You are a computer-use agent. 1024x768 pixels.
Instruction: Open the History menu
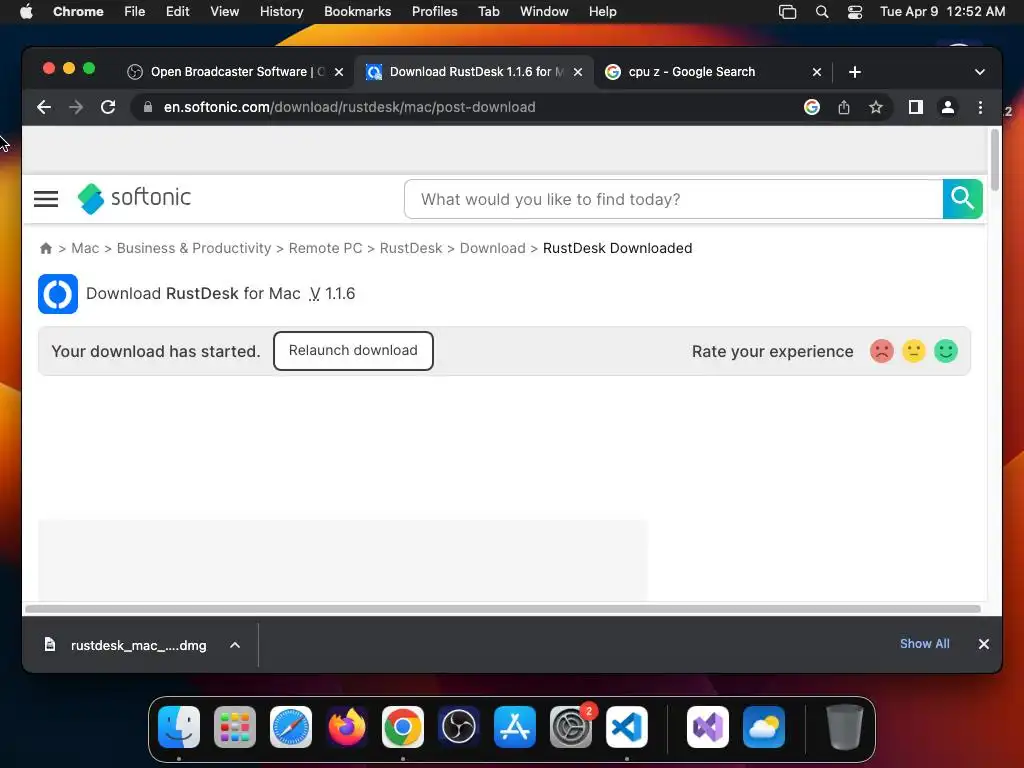(x=281, y=12)
